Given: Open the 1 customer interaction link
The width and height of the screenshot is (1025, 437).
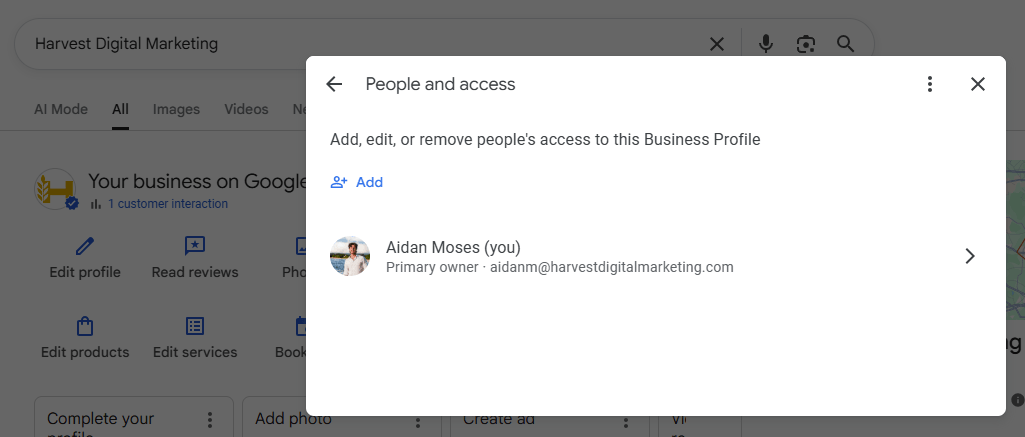Looking at the screenshot, I should coord(168,204).
